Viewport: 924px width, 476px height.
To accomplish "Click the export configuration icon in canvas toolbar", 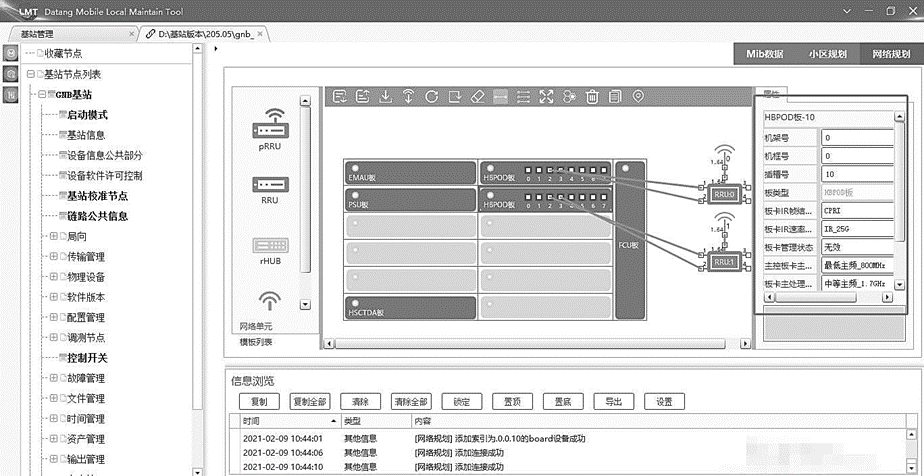I will [362, 97].
